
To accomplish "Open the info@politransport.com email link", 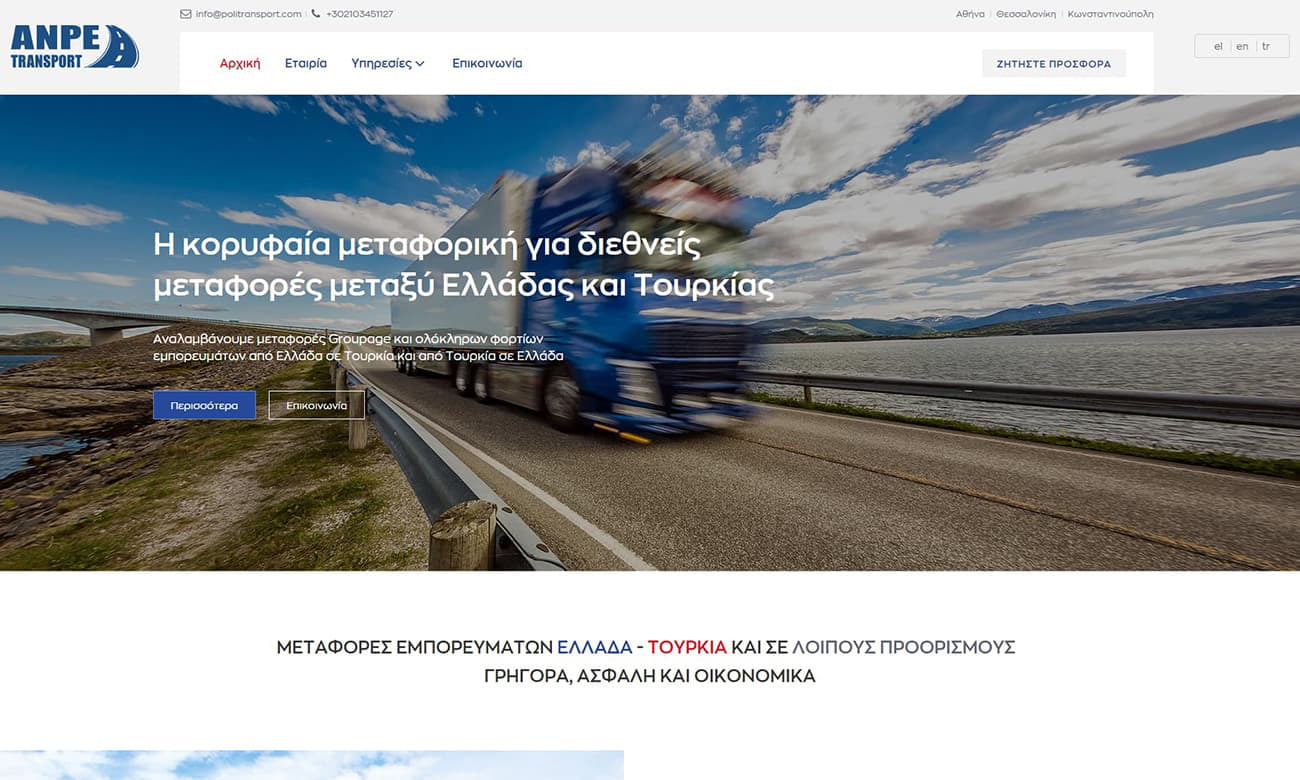I will [x=248, y=14].
